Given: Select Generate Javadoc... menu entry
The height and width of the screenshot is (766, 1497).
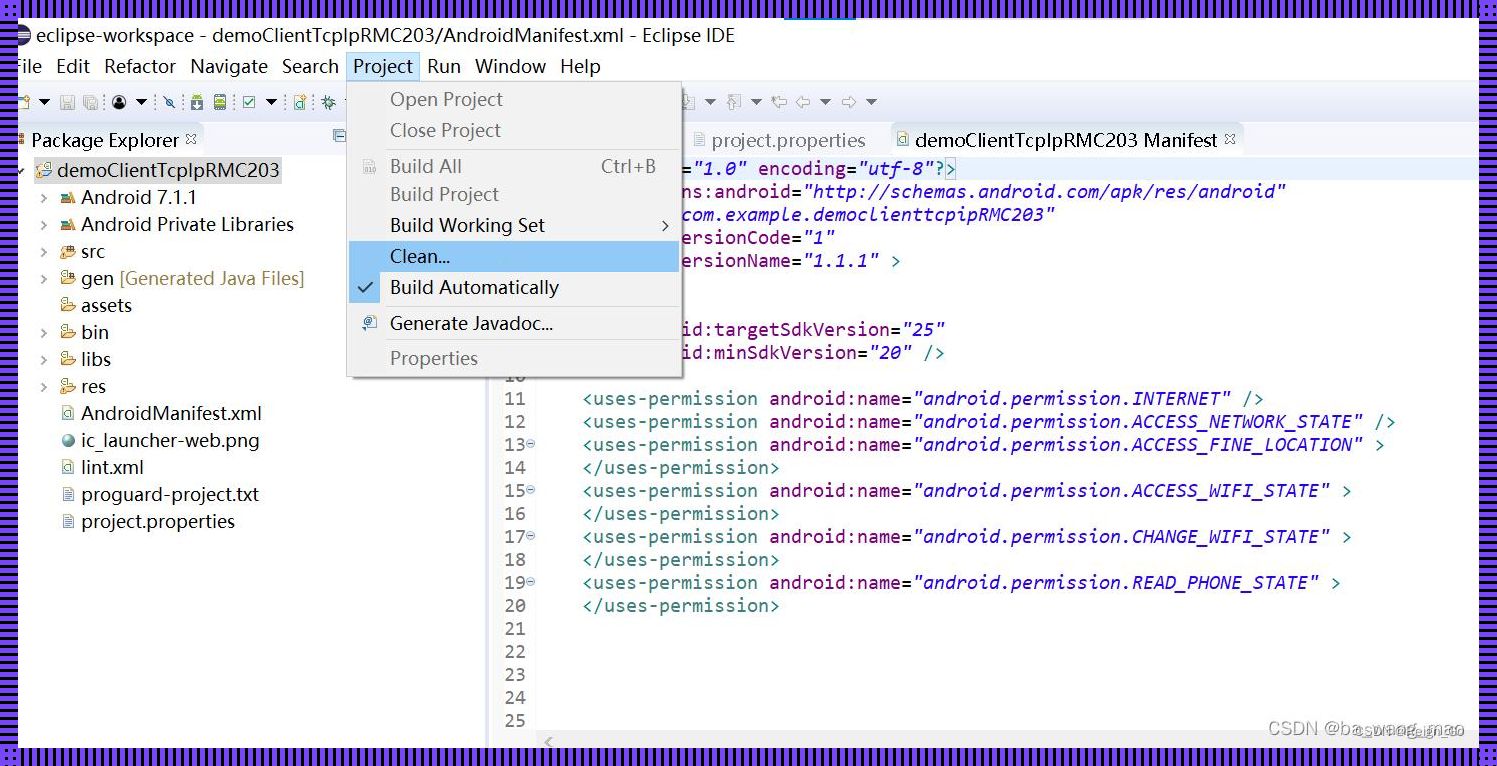Looking at the screenshot, I should (514, 324).
